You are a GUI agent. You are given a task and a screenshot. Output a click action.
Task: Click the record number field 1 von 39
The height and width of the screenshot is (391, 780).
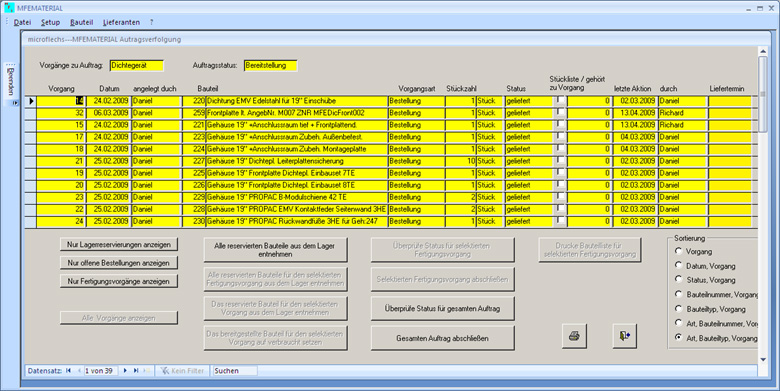[100, 371]
